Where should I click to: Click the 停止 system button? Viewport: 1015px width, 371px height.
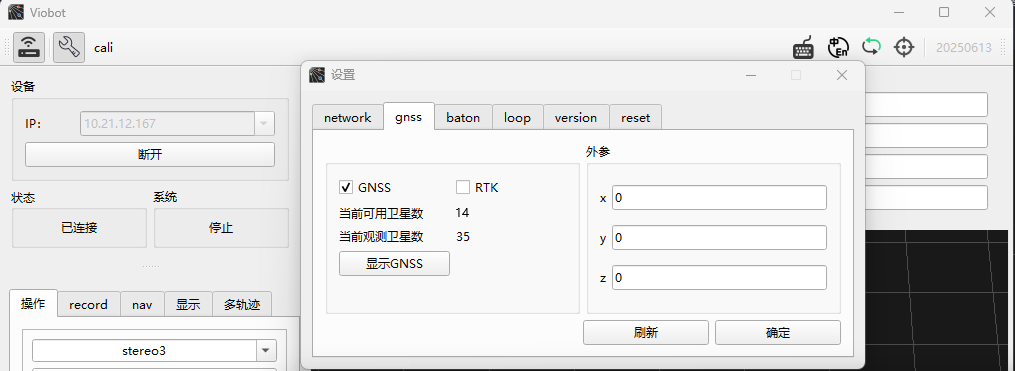coord(221,228)
